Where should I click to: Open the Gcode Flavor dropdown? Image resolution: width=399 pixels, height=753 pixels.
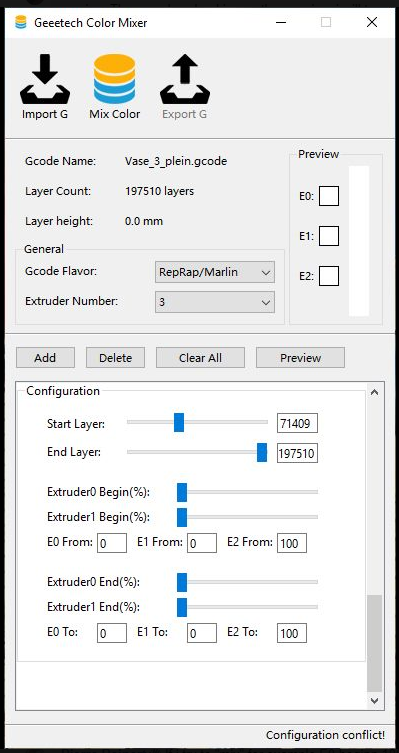pos(215,272)
